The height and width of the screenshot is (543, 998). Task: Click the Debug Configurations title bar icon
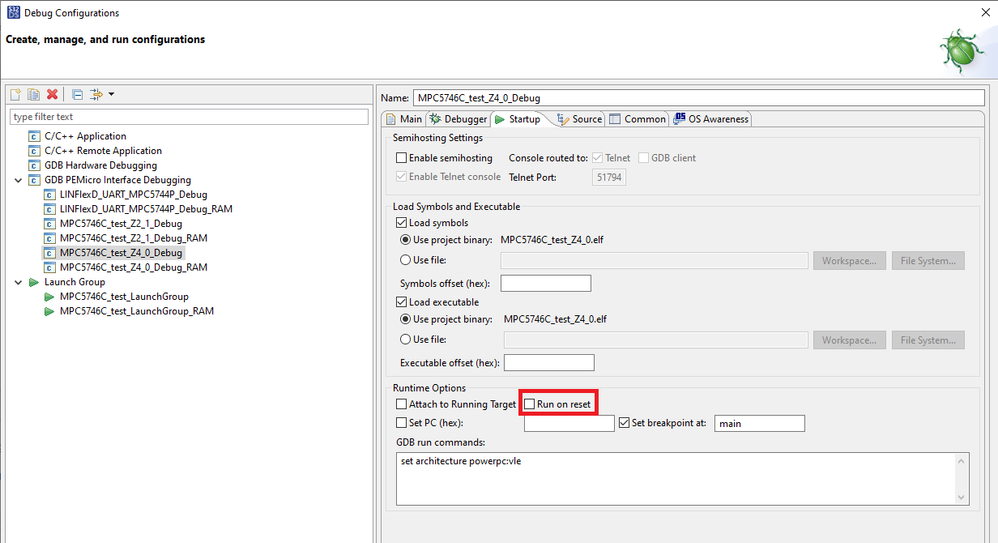coord(13,12)
